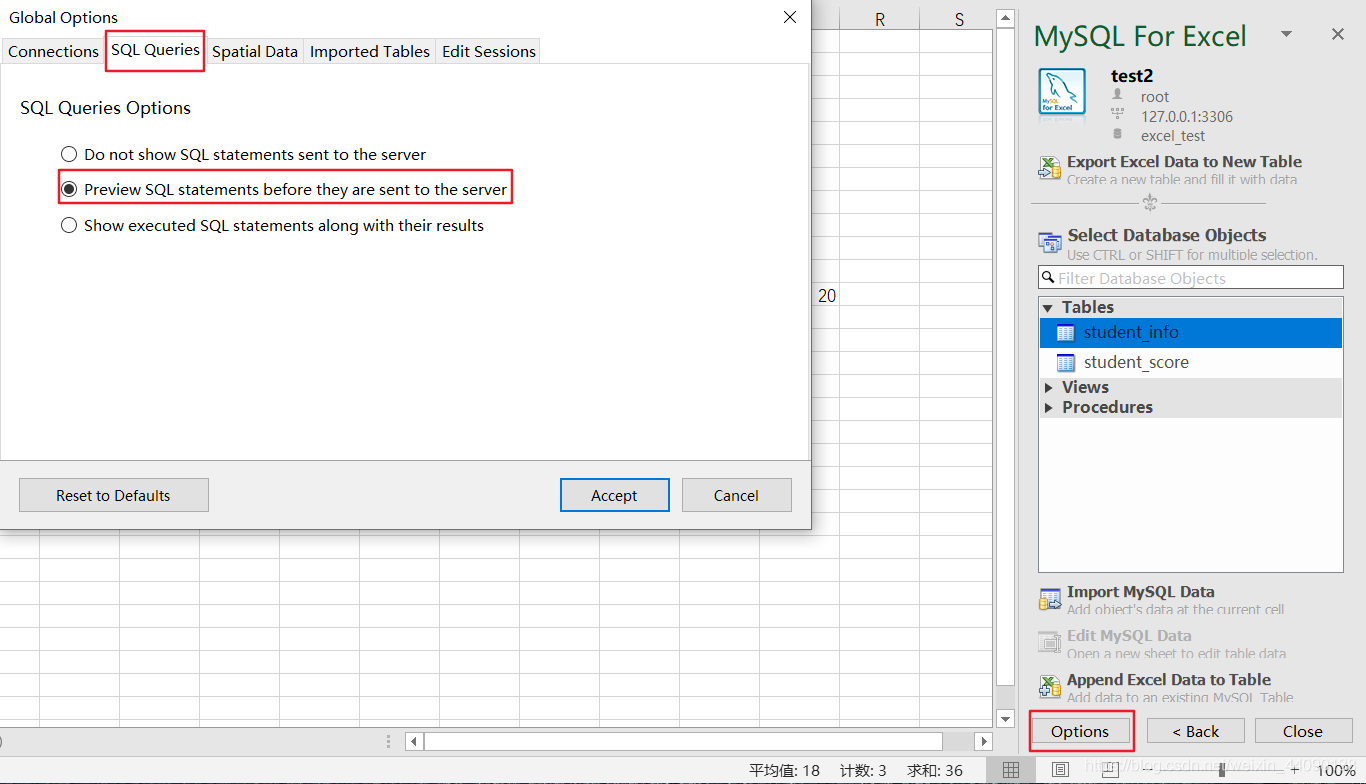Select the student_info table
Screen dimensions: 1366x784
tap(1191, 332)
